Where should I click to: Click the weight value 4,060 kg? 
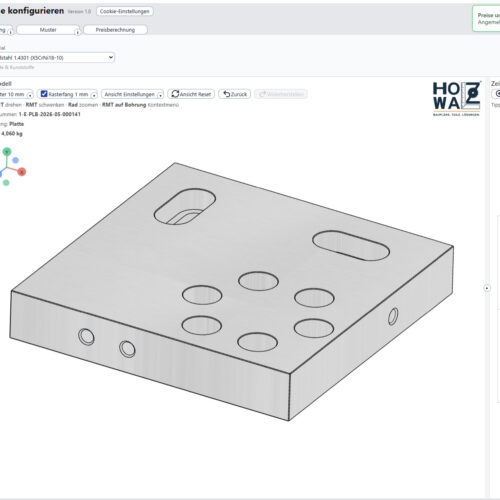pos(12,134)
